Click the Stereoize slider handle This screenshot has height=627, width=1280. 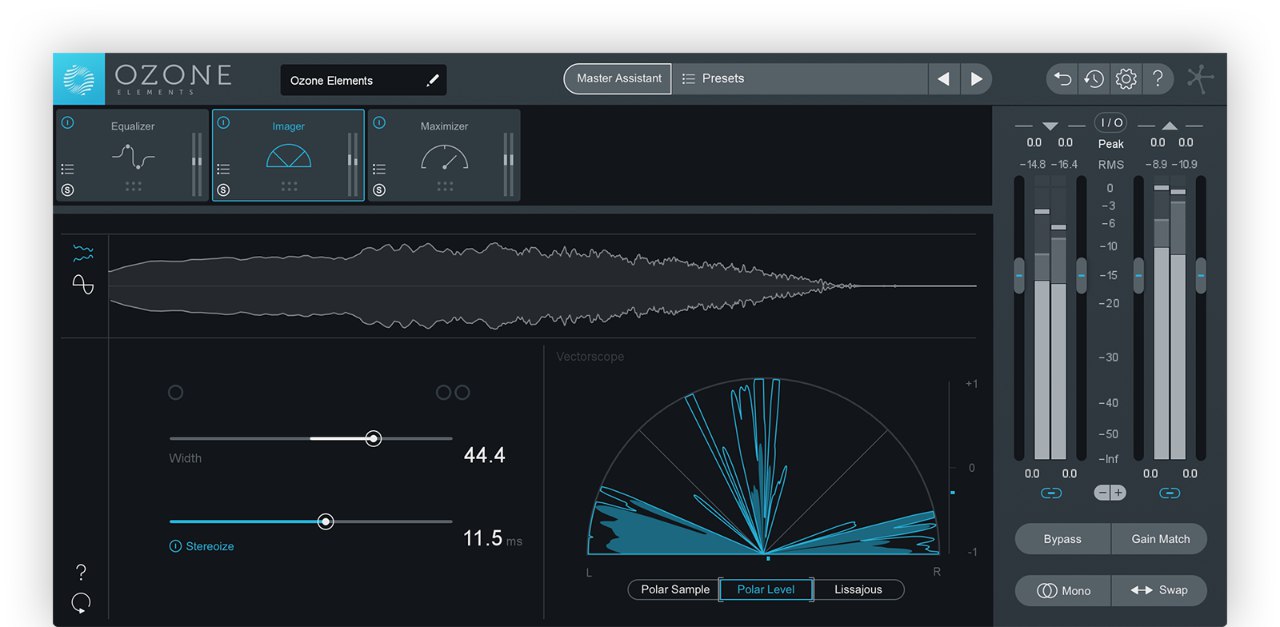[325, 521]
